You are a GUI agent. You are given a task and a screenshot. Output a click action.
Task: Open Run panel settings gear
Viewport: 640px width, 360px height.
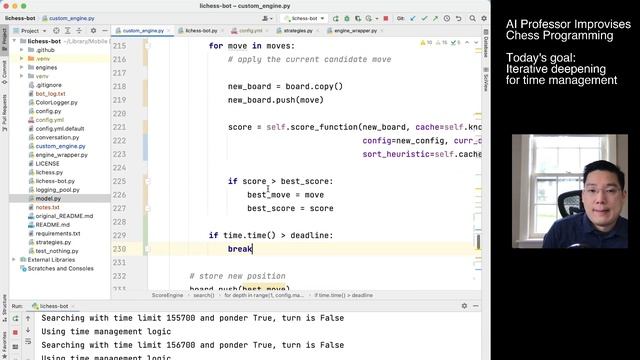tap(464, 306)
